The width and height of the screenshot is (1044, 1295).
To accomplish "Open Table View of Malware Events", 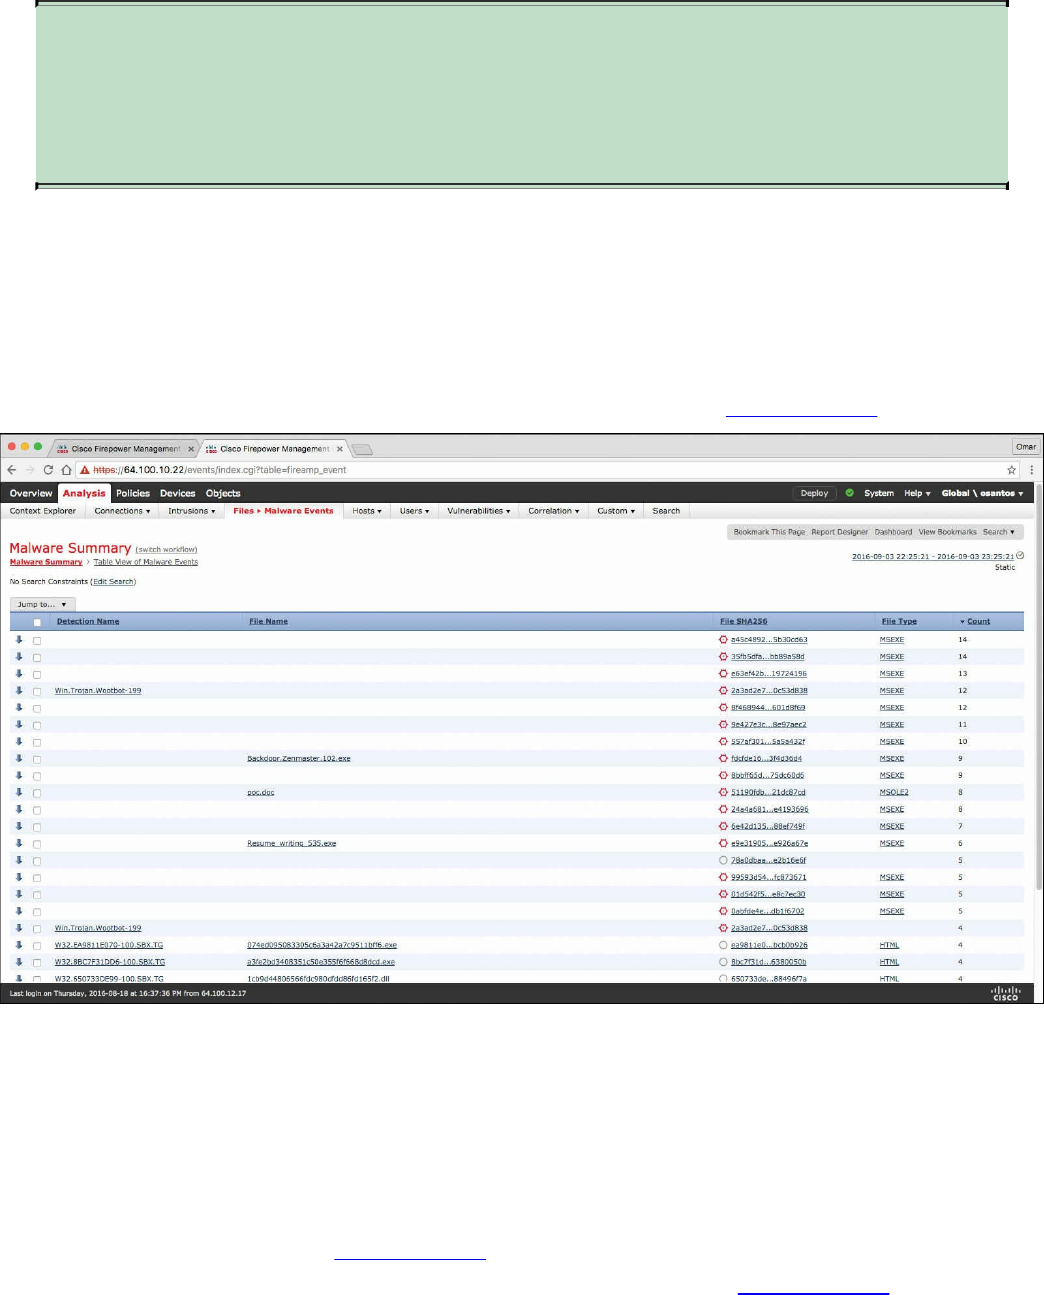I will pos(146,562).
